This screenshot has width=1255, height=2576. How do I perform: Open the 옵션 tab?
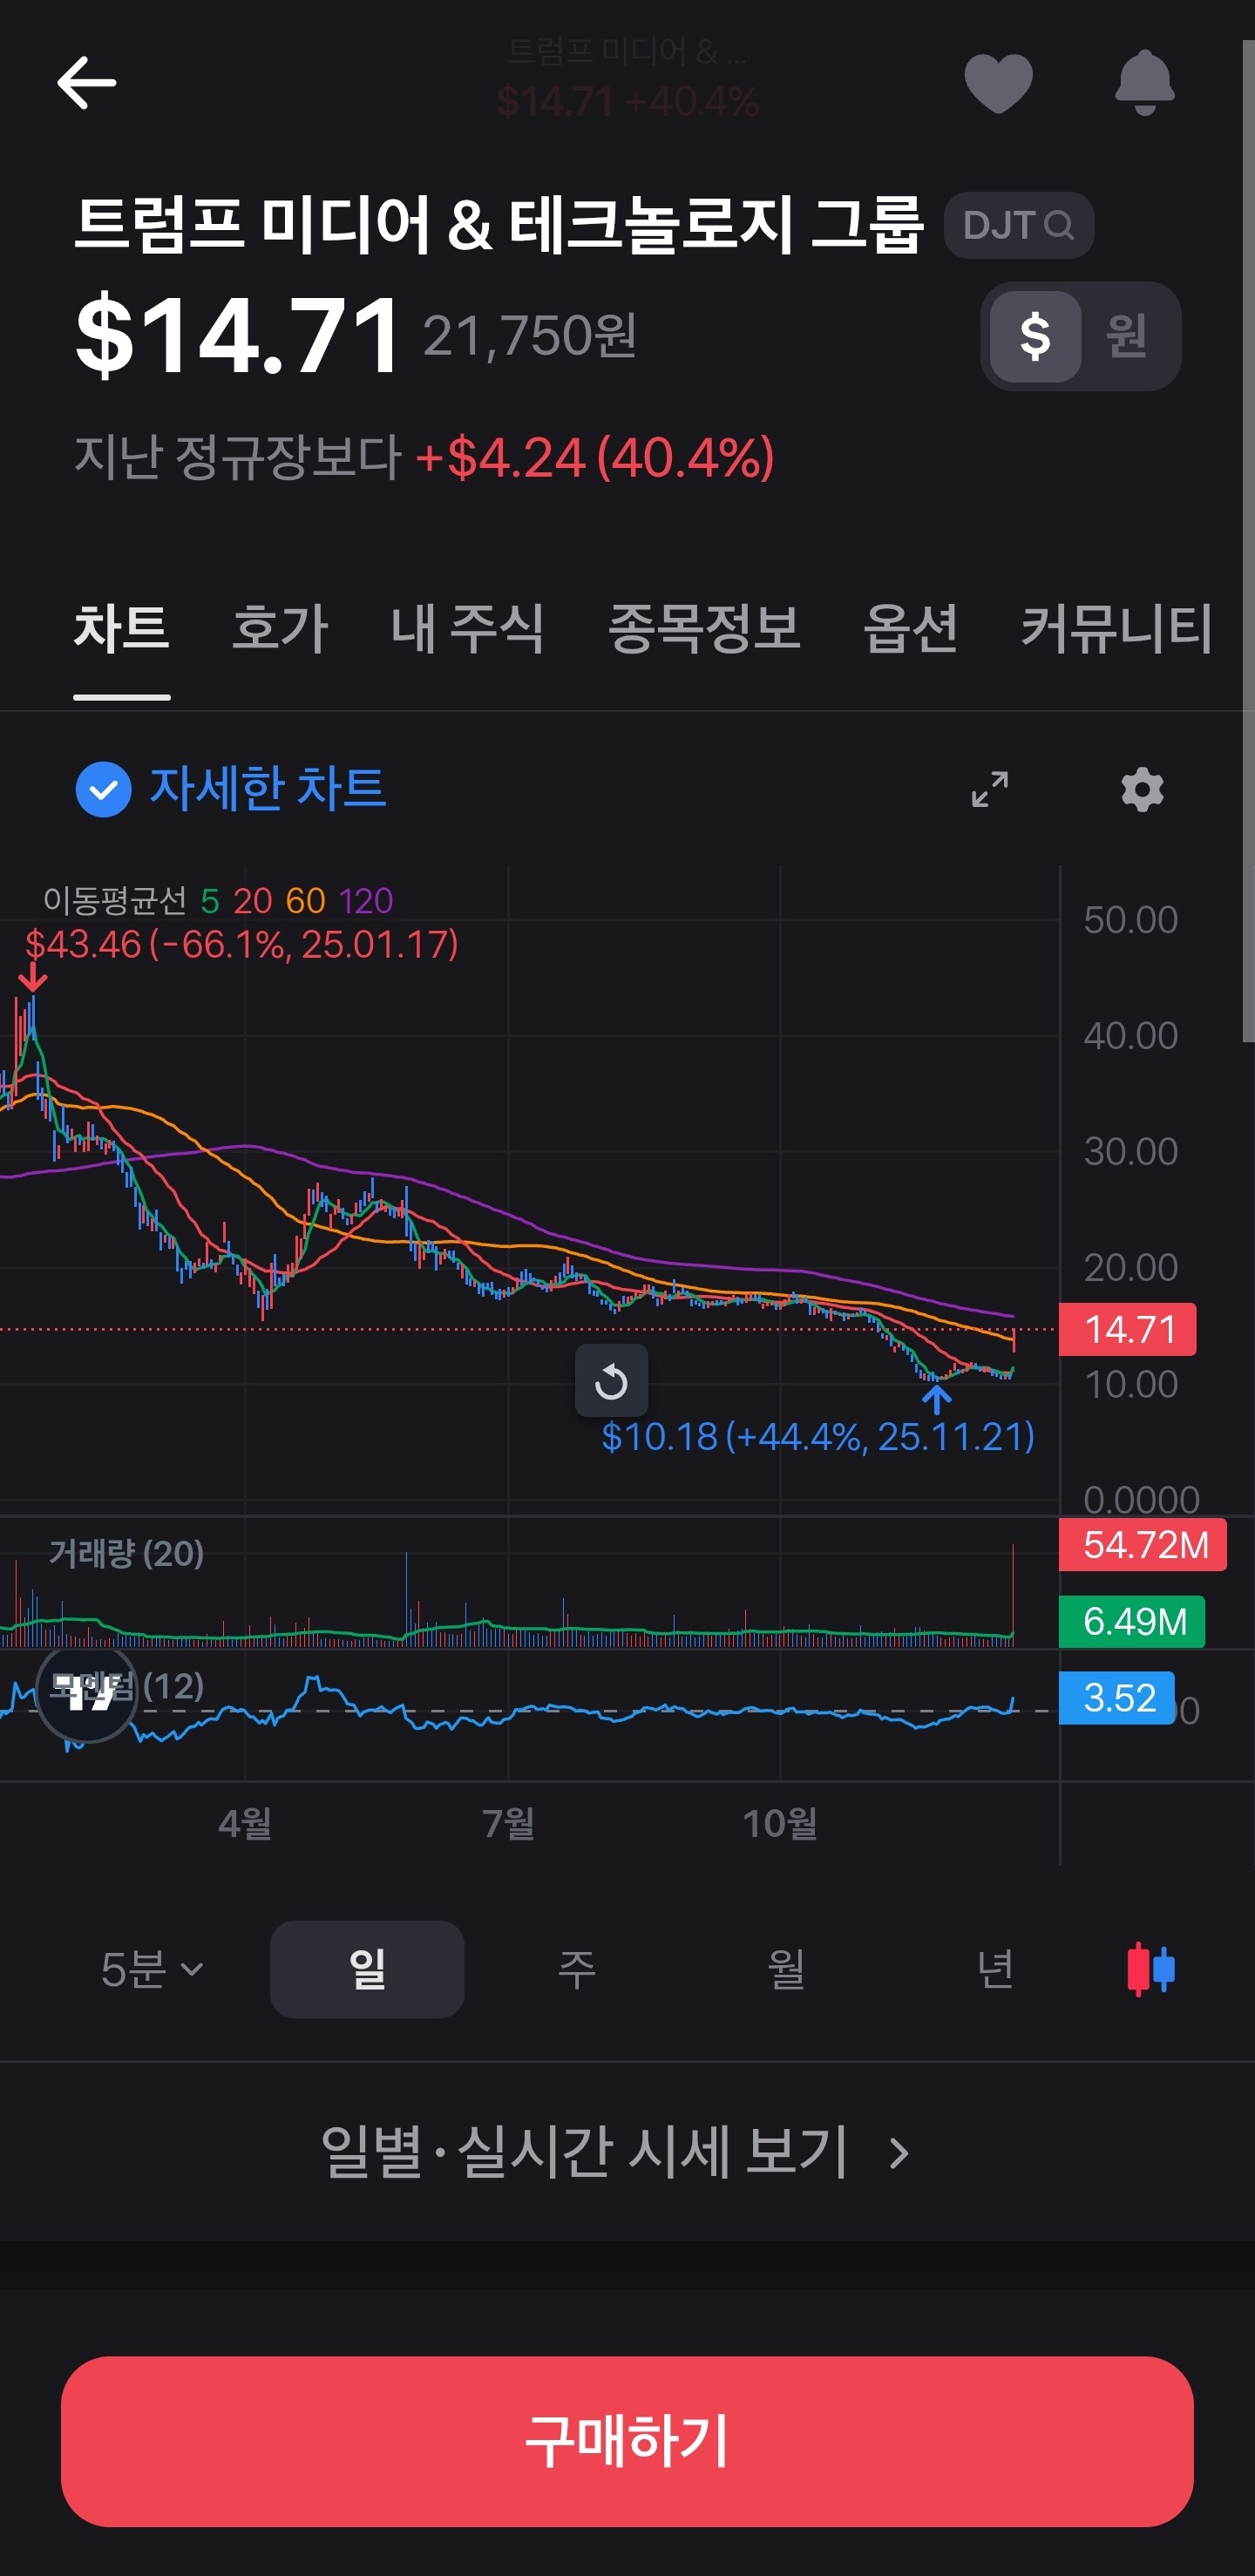(911, 630)
